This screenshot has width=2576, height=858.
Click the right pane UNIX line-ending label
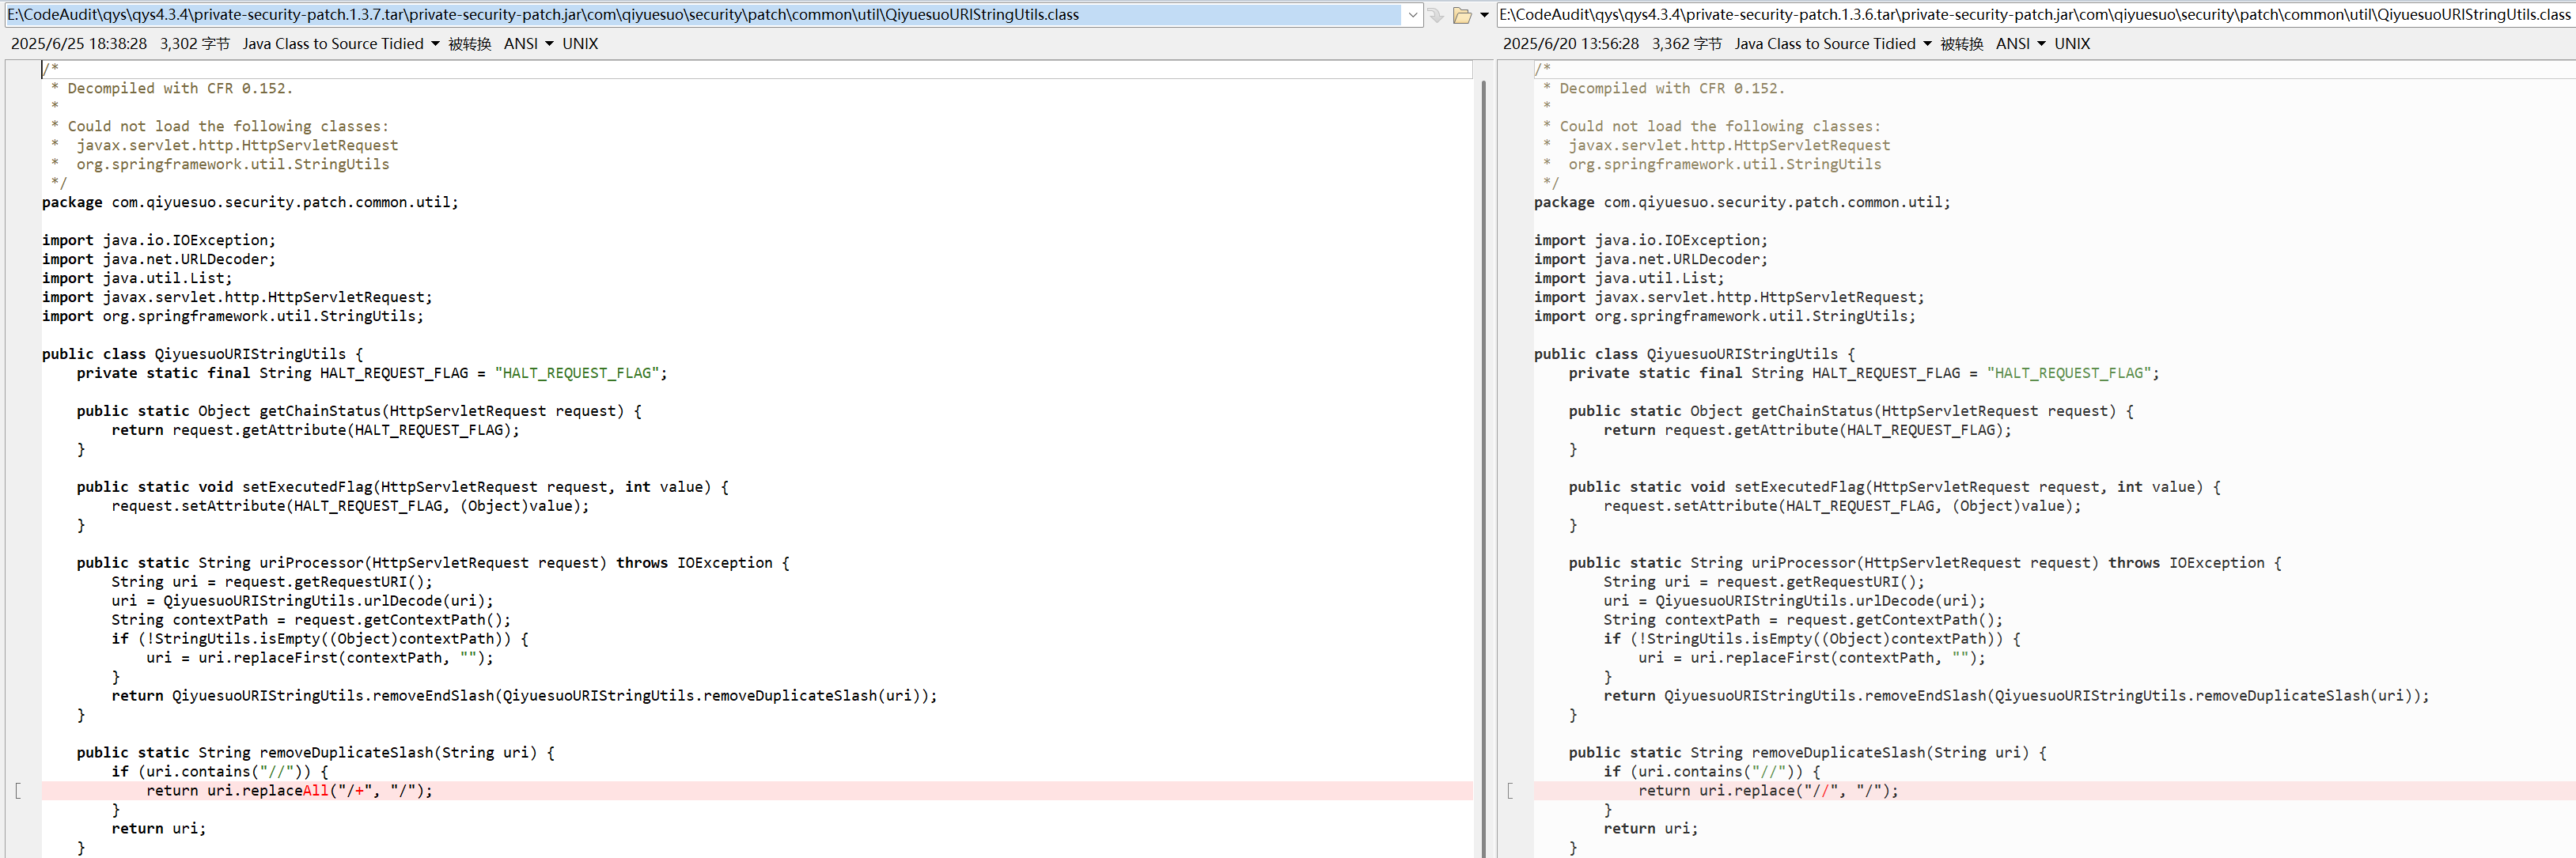click(x=2072, y=44)
